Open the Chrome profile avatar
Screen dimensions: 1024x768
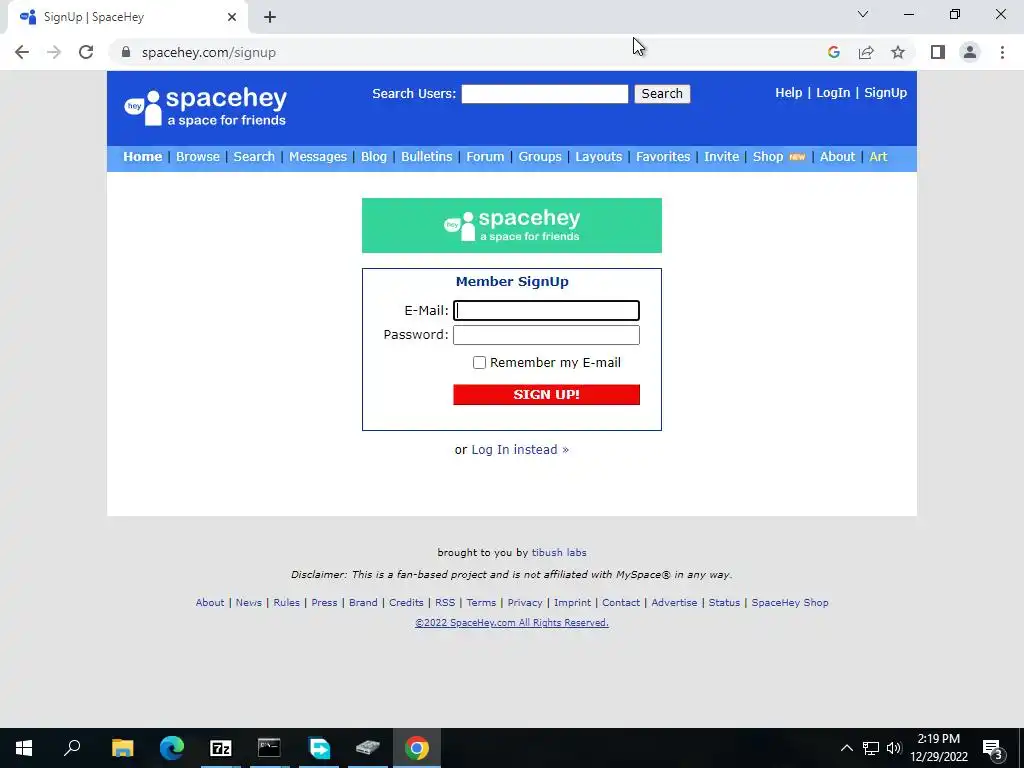click(x=970, y=52)
